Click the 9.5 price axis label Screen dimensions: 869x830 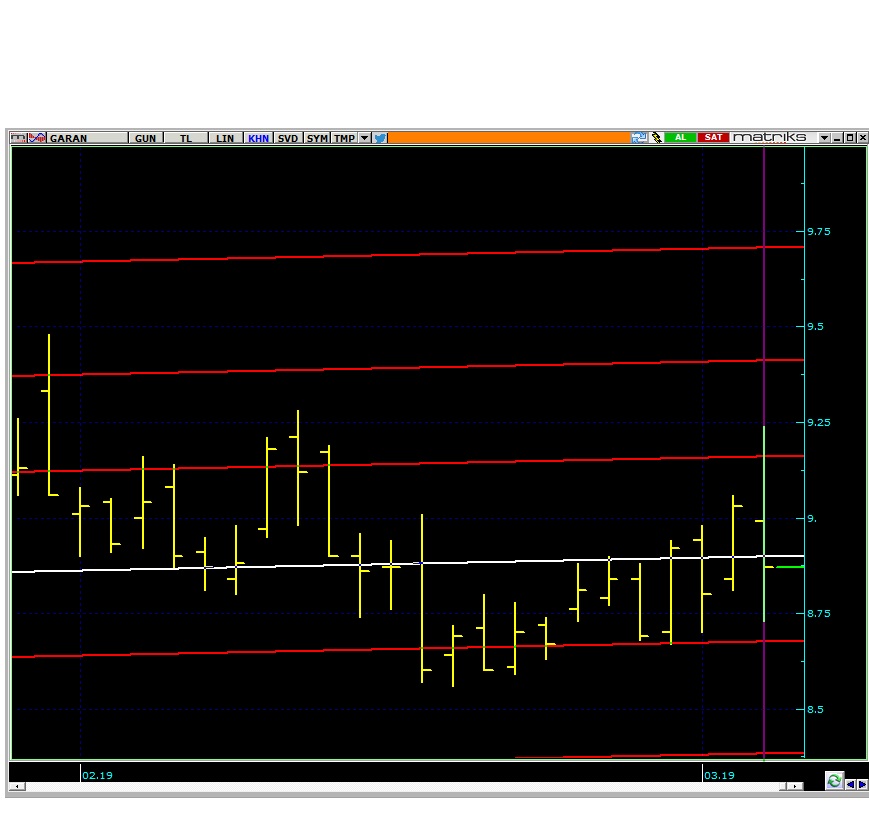tap(815, 326)
